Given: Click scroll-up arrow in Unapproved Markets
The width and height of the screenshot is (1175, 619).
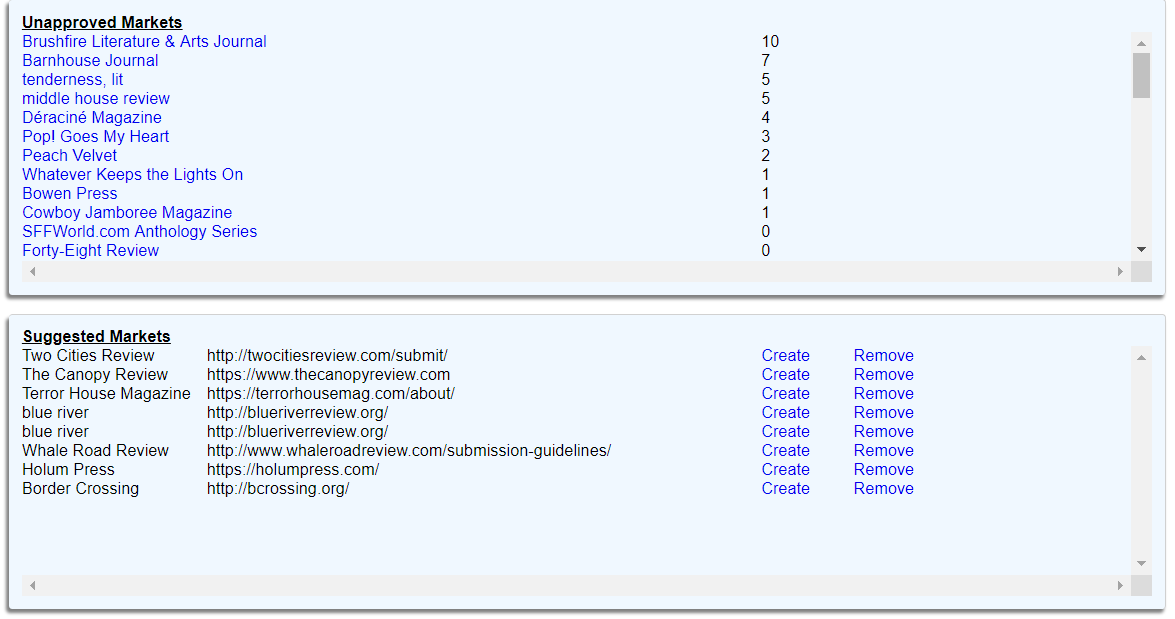Looking at the screenshot, I should pyautogui.click(x=1141, y=43).
